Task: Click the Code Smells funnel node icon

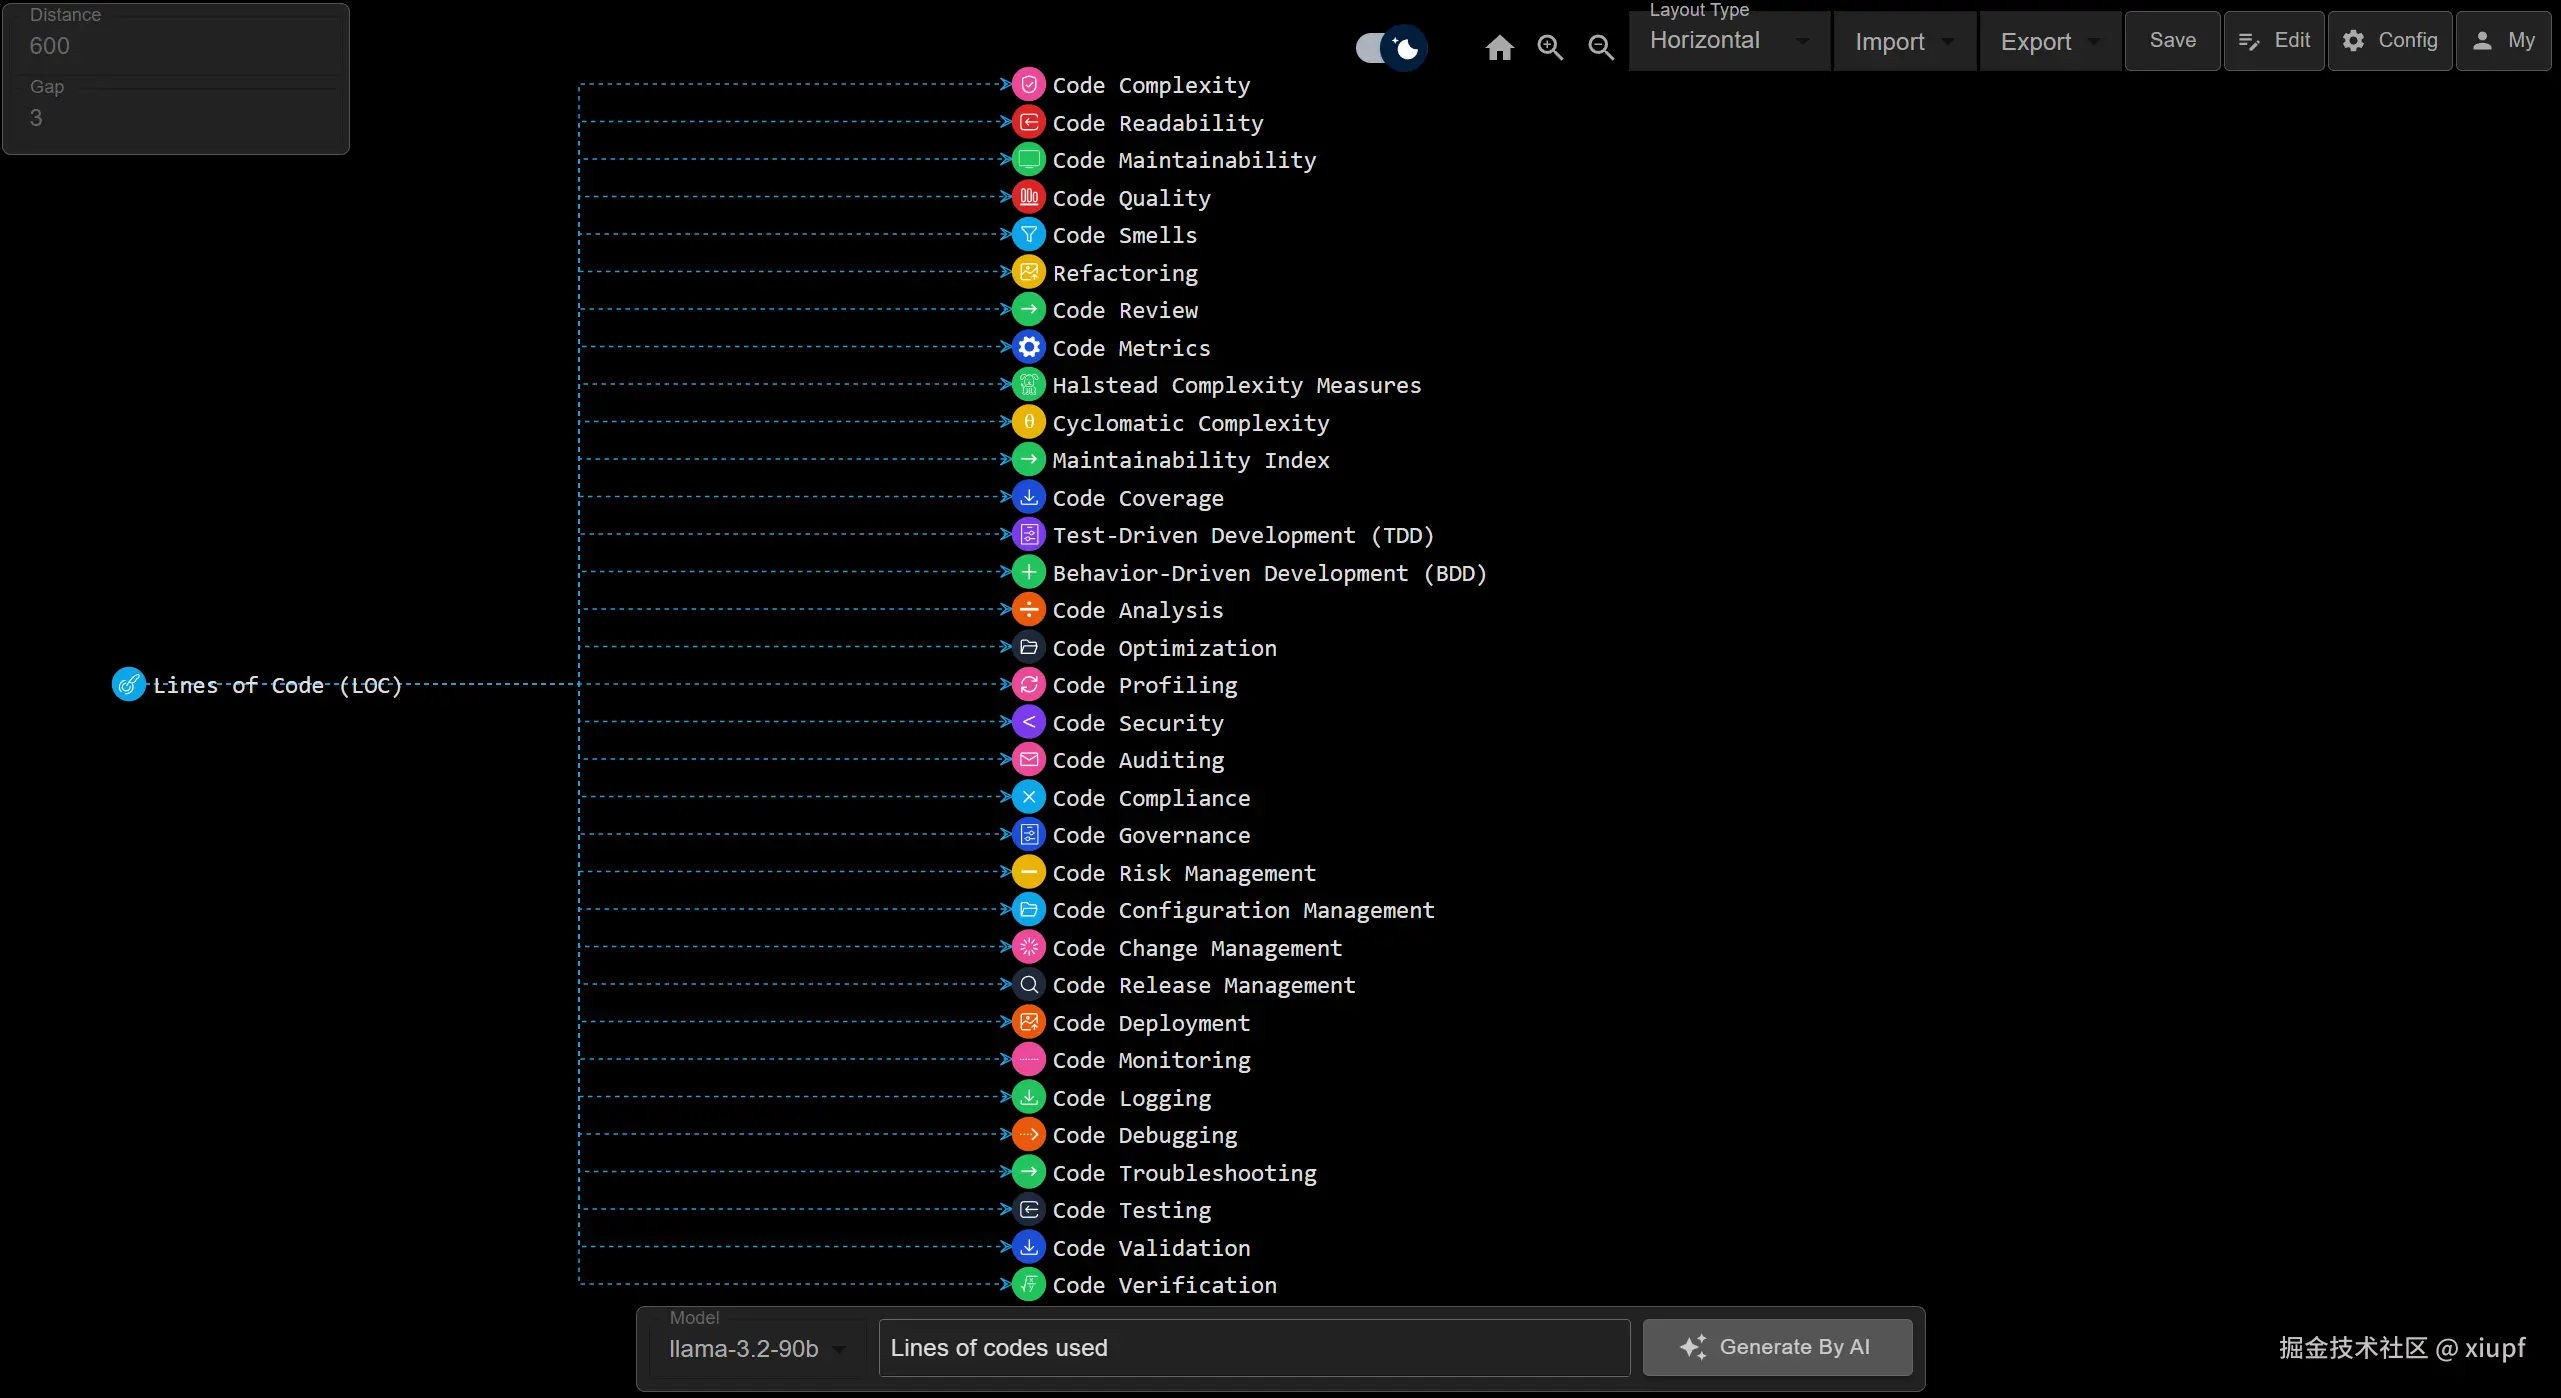Action: pyautogui.click(x=1028, y=235)
